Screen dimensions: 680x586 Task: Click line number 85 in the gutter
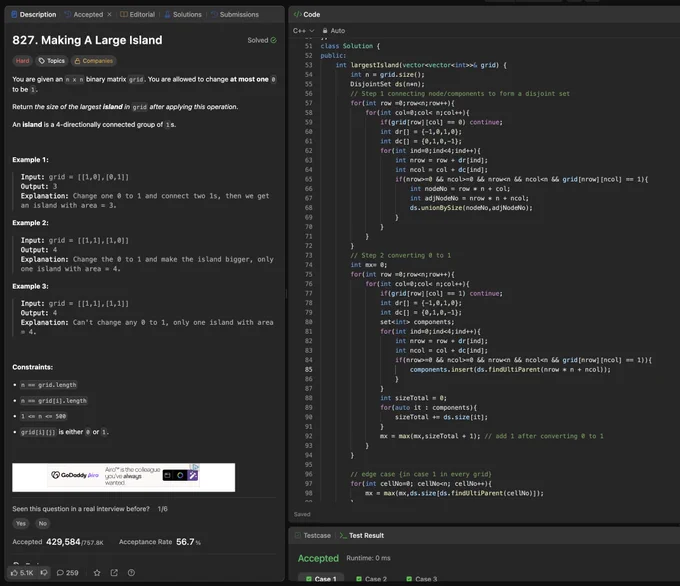(308, 370)
